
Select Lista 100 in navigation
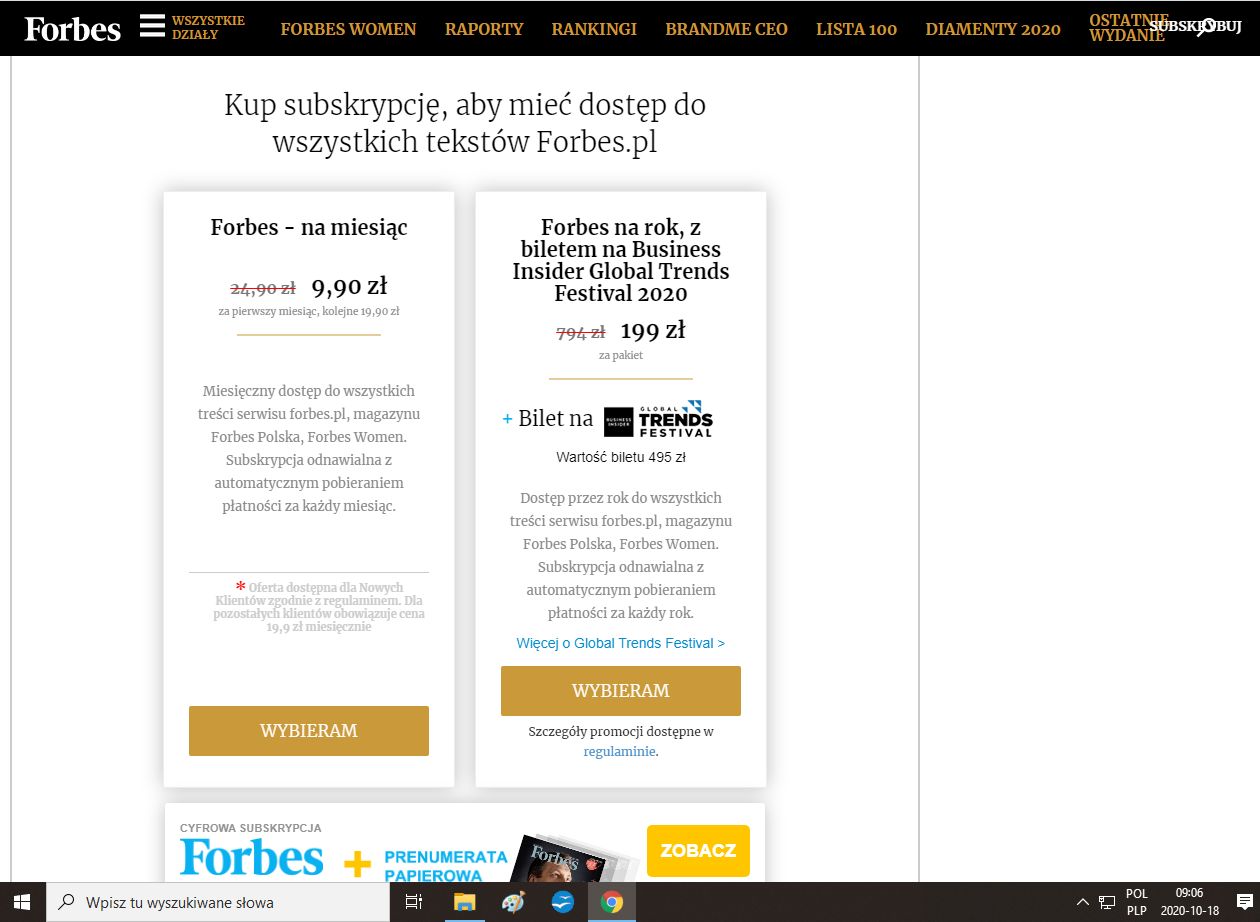(x=856, y=29)
